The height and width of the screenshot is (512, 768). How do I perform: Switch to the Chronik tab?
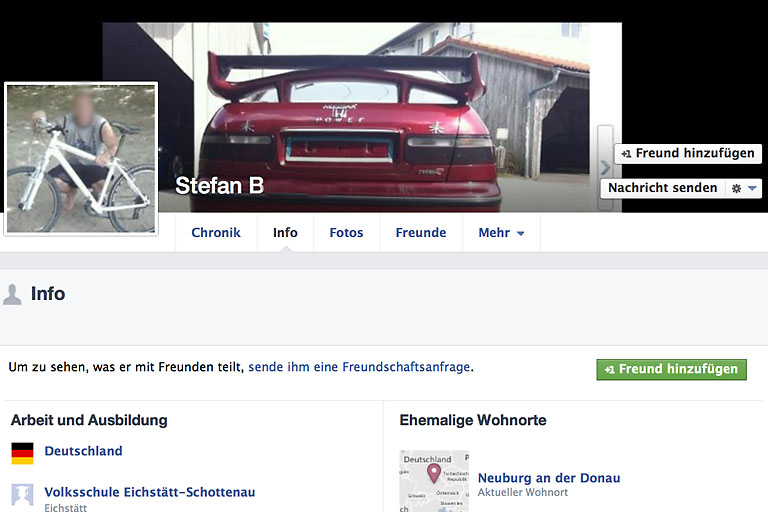click(x=216, y=233)
